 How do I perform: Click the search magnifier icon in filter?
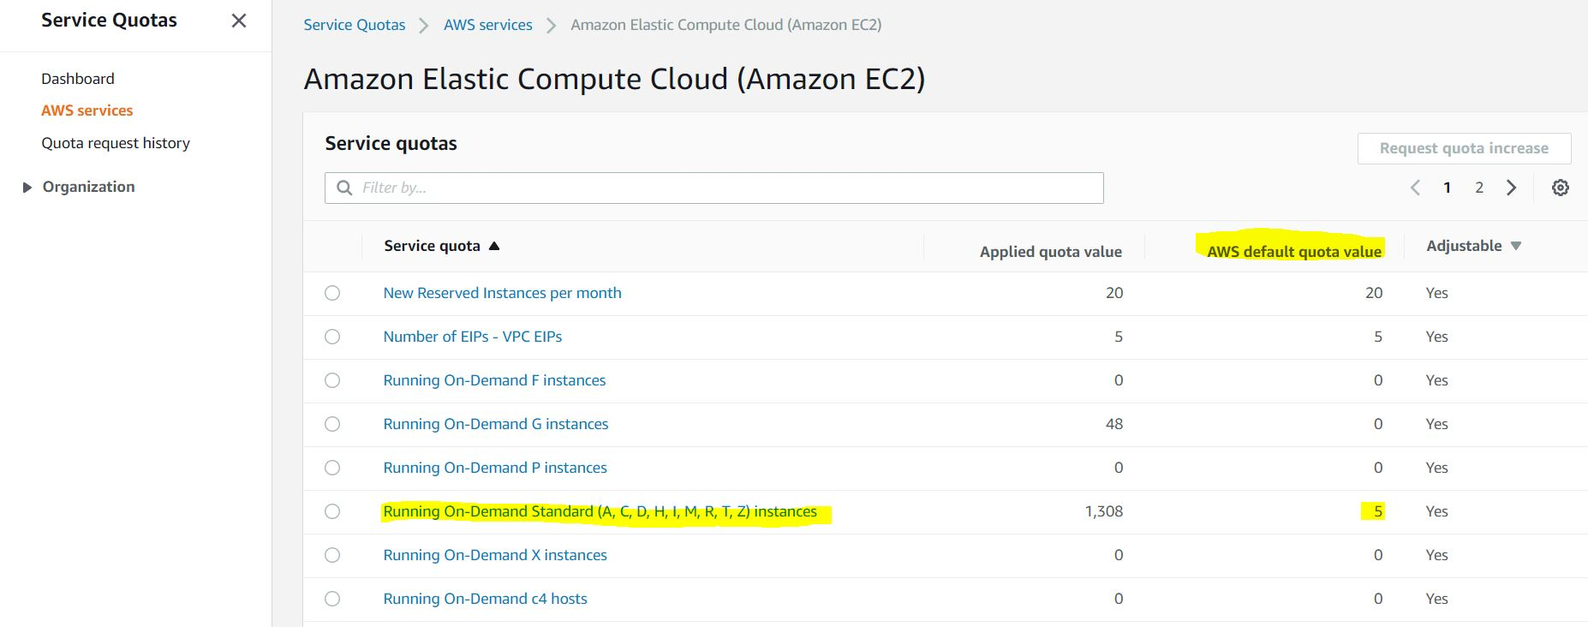[345, 188]
